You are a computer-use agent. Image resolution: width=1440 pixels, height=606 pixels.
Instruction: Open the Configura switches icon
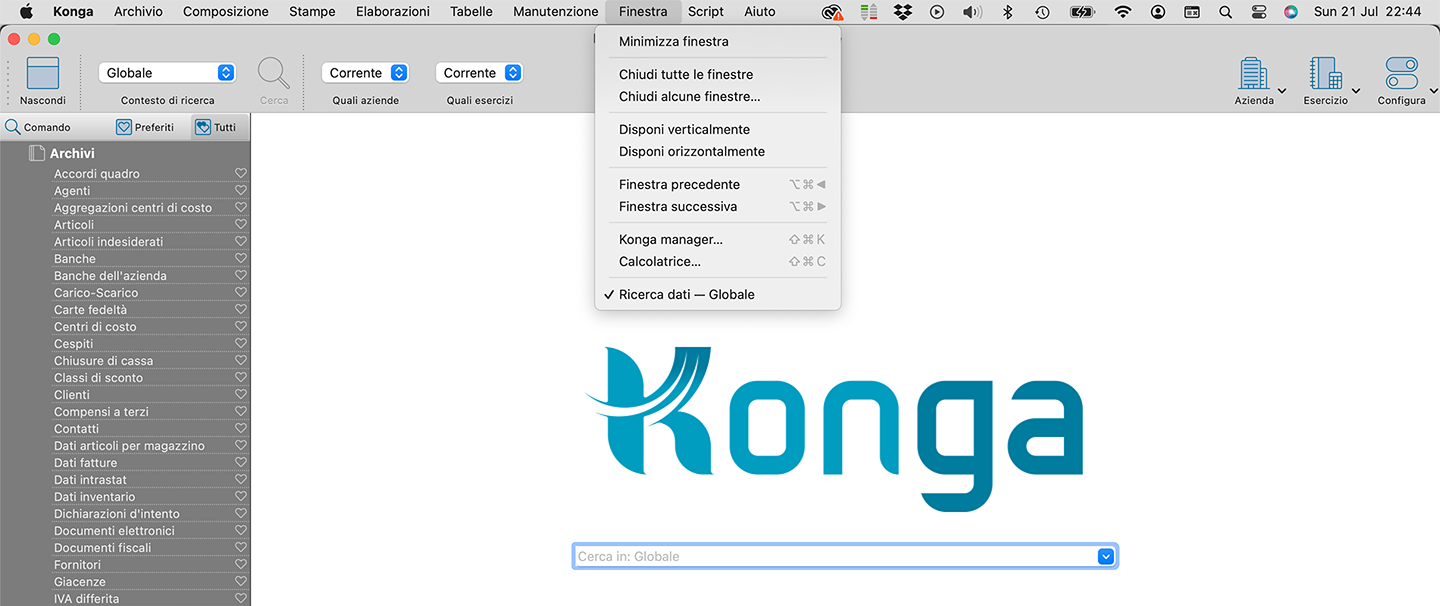(x=1401, y=74)
